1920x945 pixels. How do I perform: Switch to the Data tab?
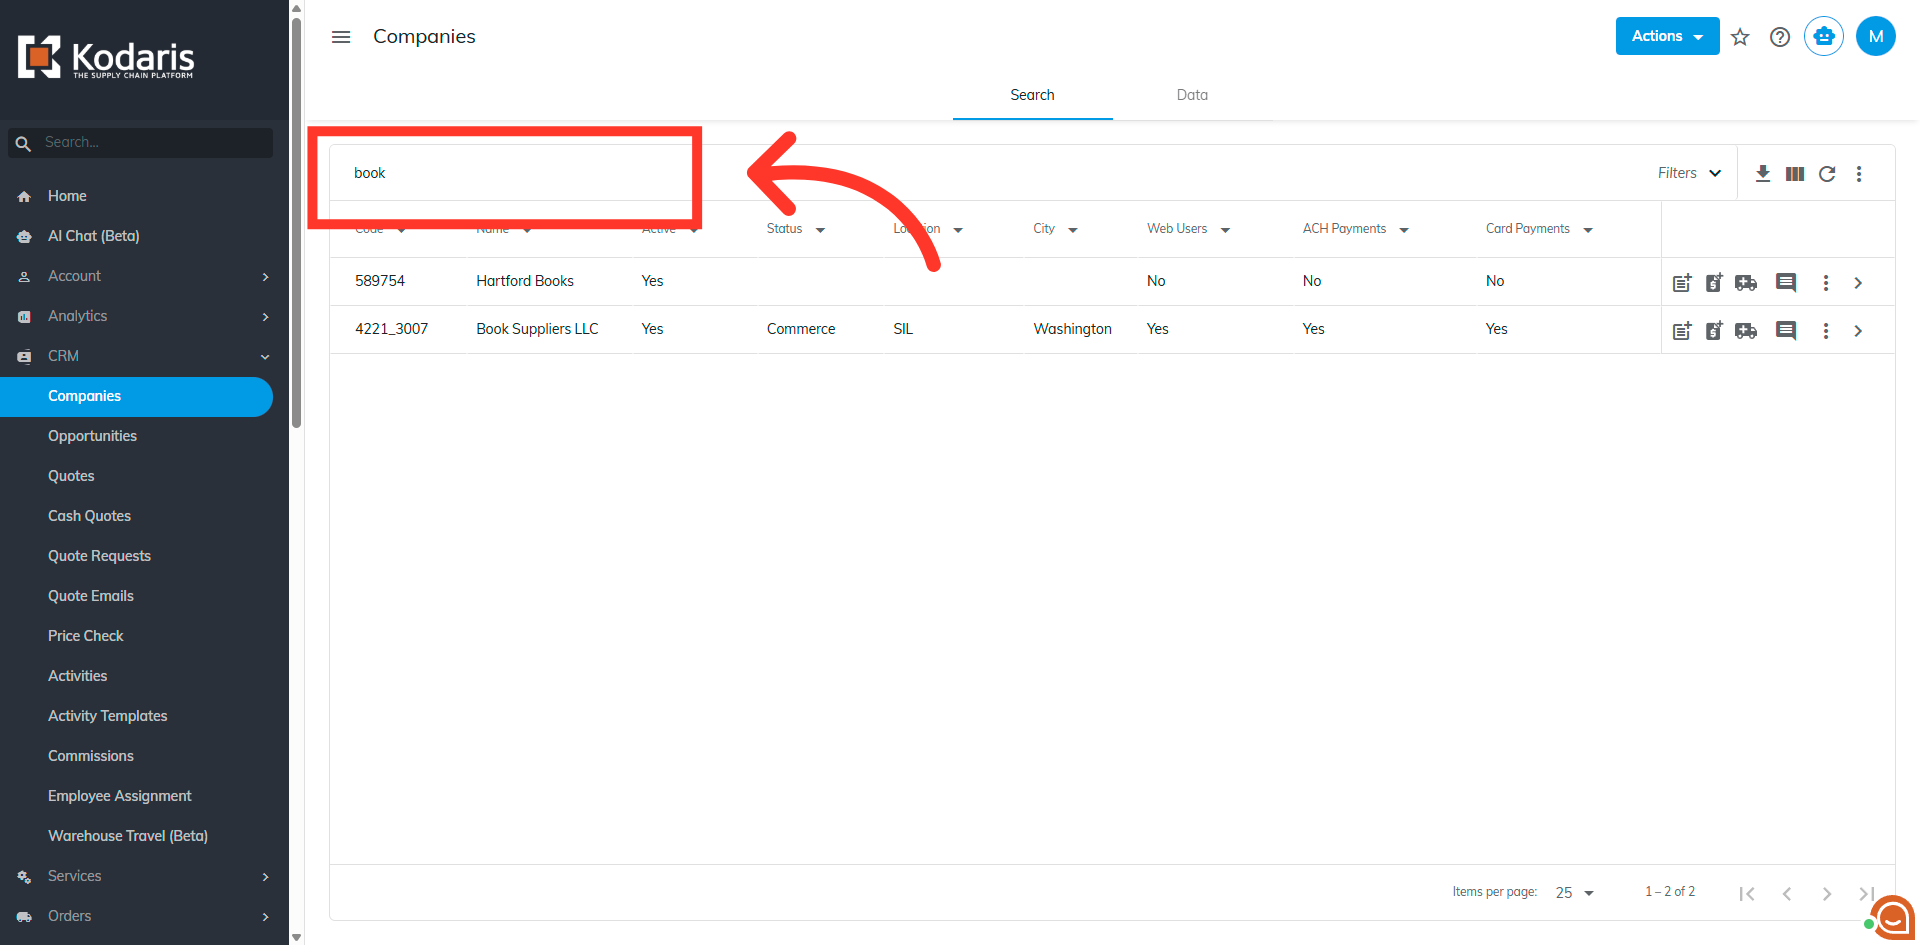point(1192,95)
